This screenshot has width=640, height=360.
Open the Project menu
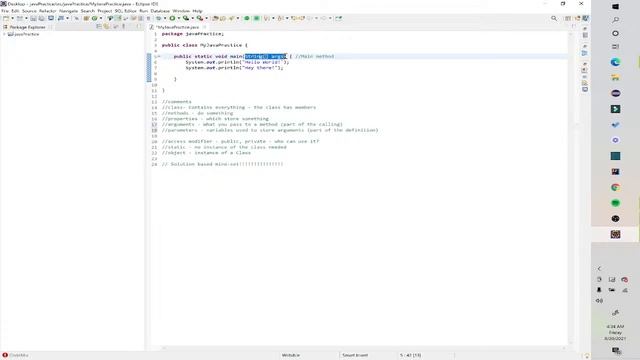pos(104,11)
